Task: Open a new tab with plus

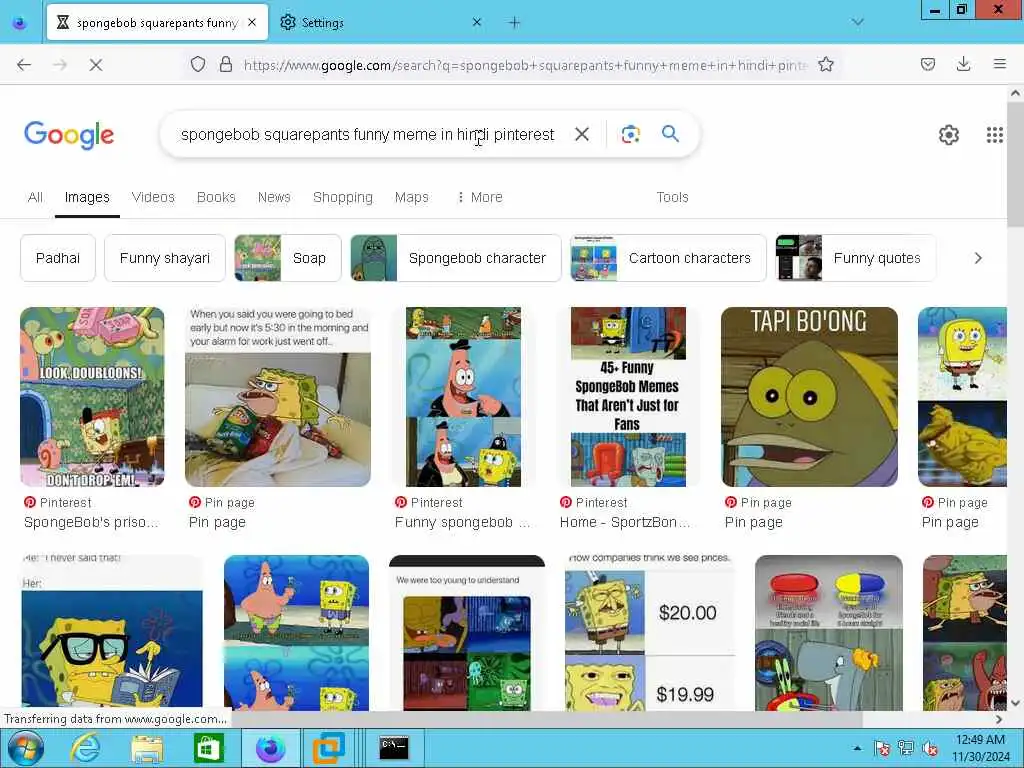Action: point(514,23)
